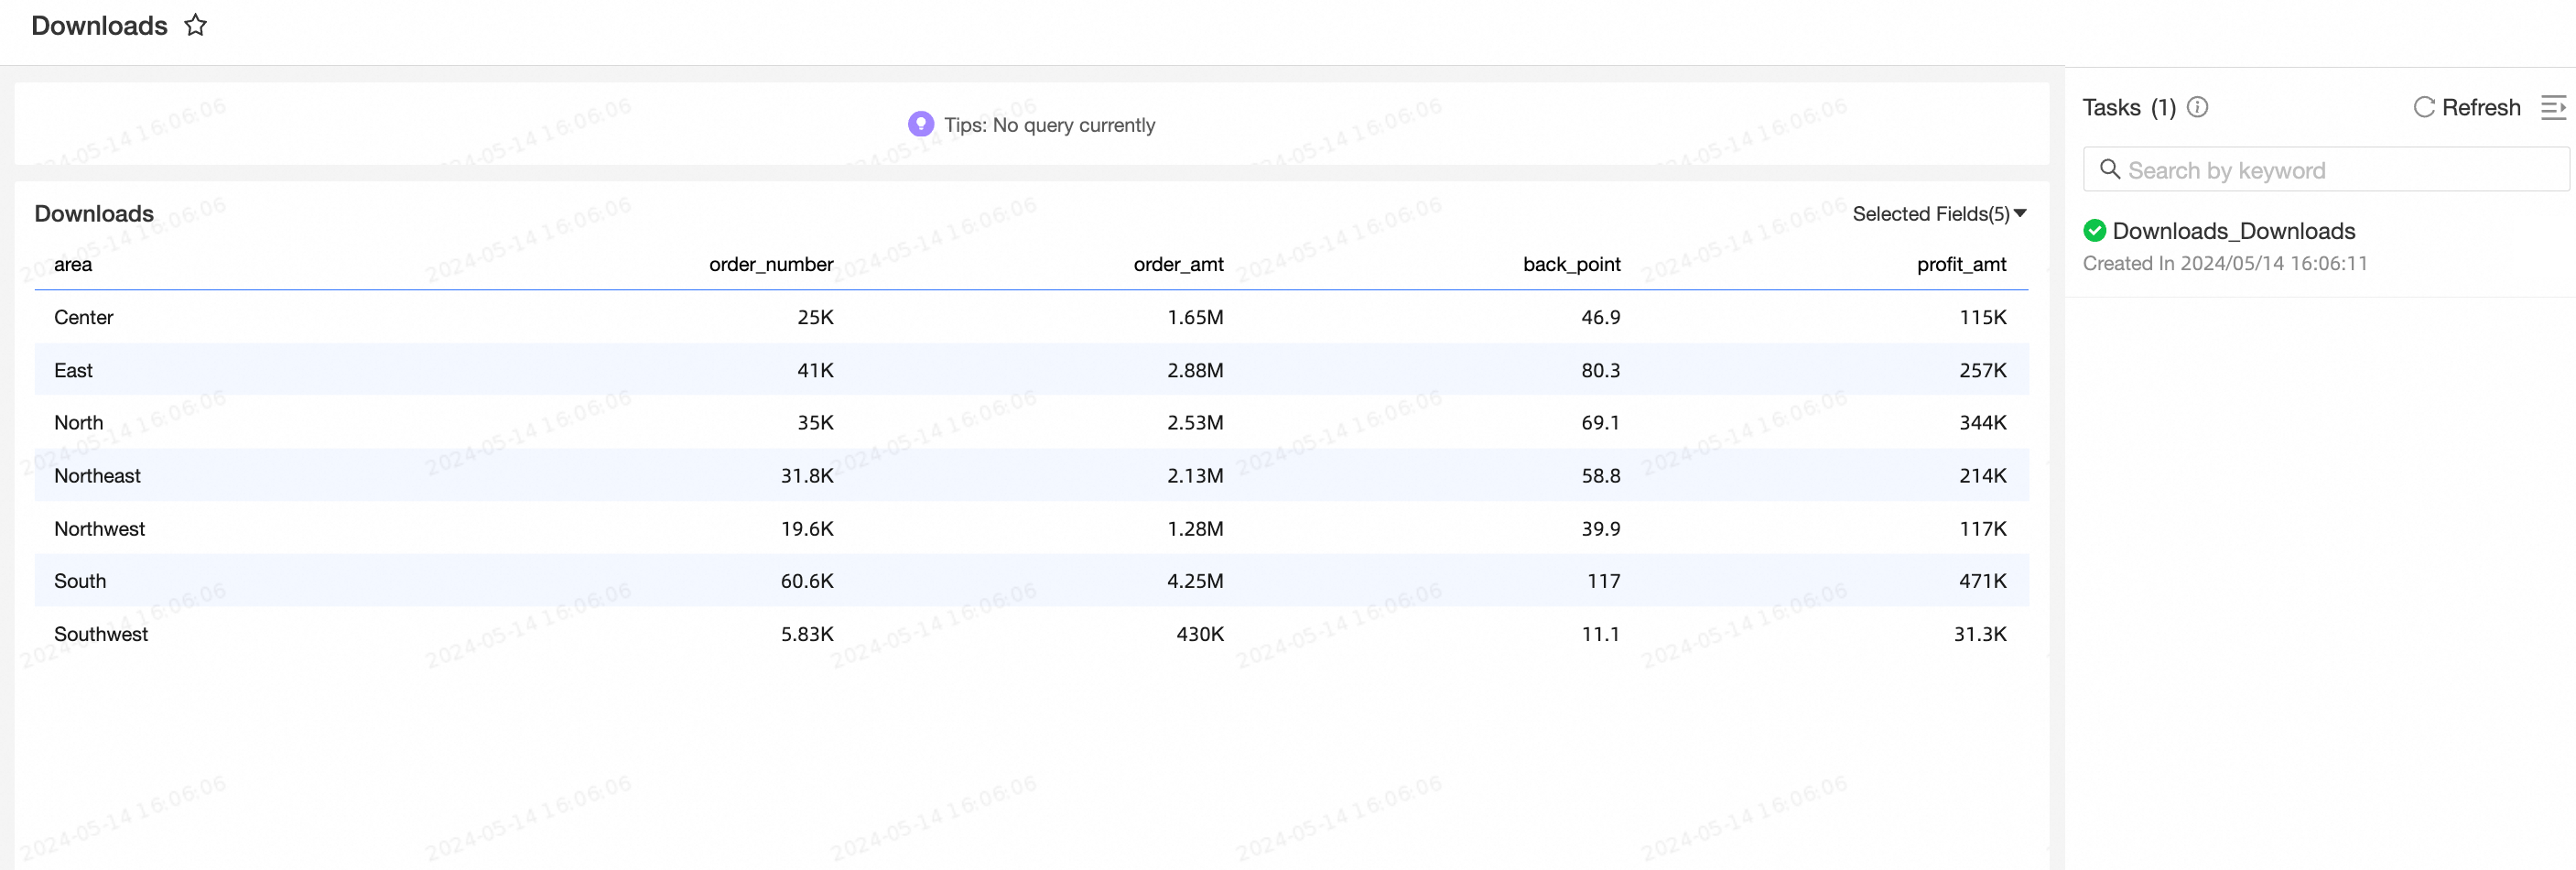This screenshot has height=870, width=2576.
Task: Click the profit_amt column header
Action: [1961, 264]
